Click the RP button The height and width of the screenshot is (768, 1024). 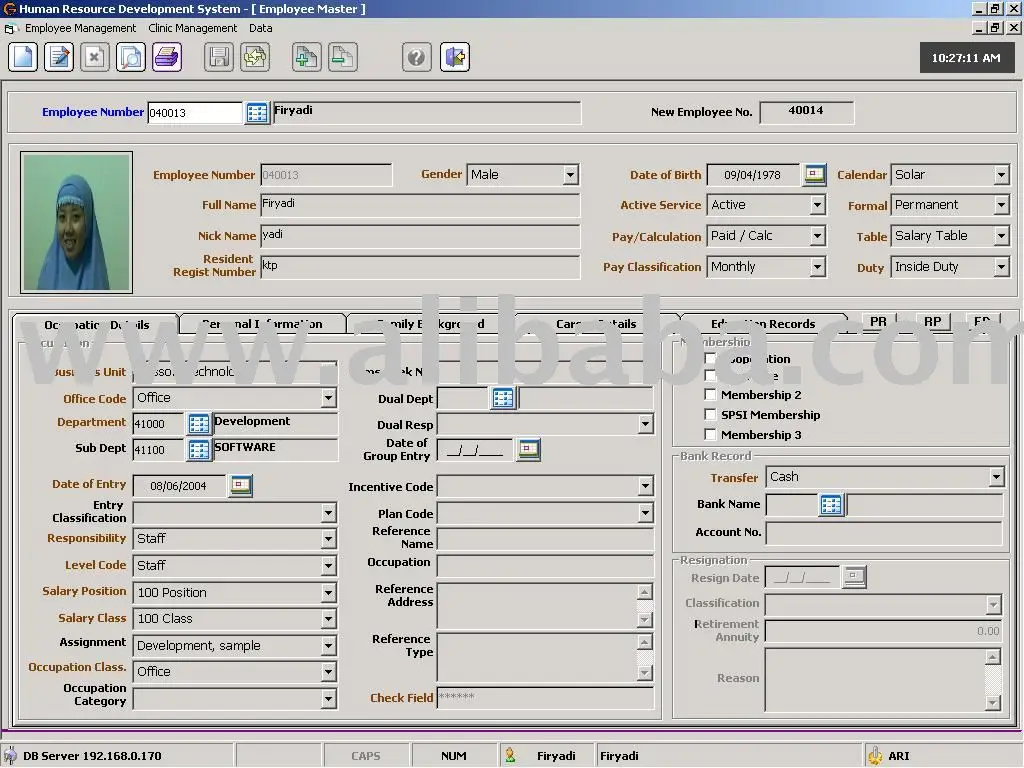click(932, 322)
